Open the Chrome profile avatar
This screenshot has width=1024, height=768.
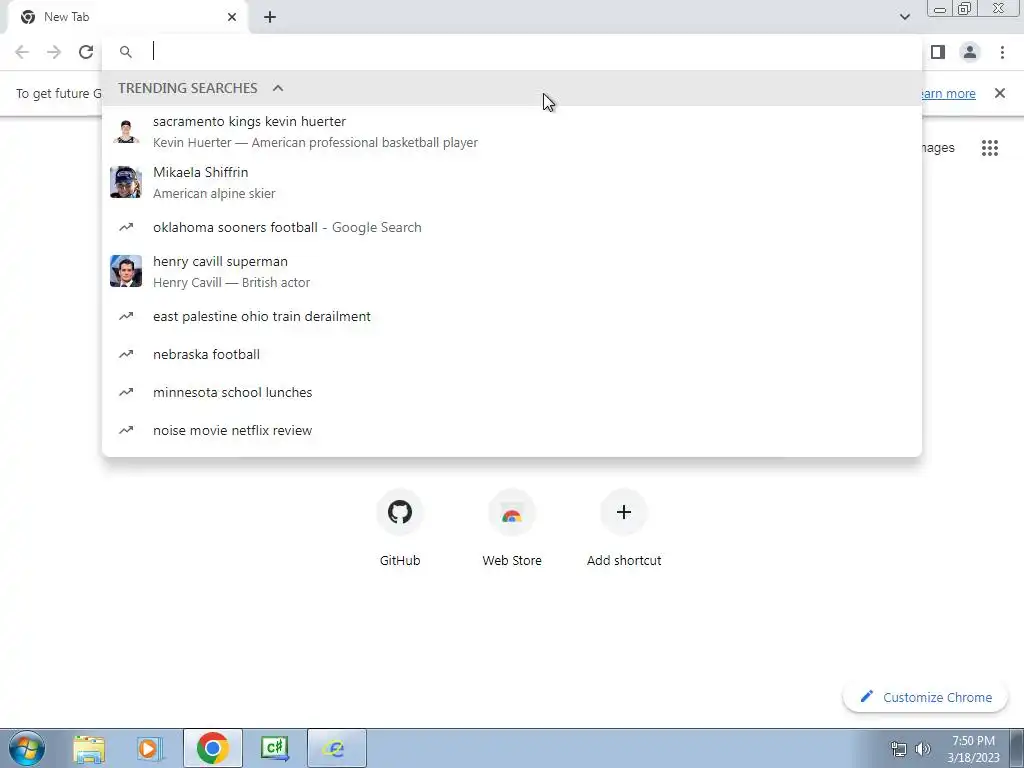(x=970, y=52)
